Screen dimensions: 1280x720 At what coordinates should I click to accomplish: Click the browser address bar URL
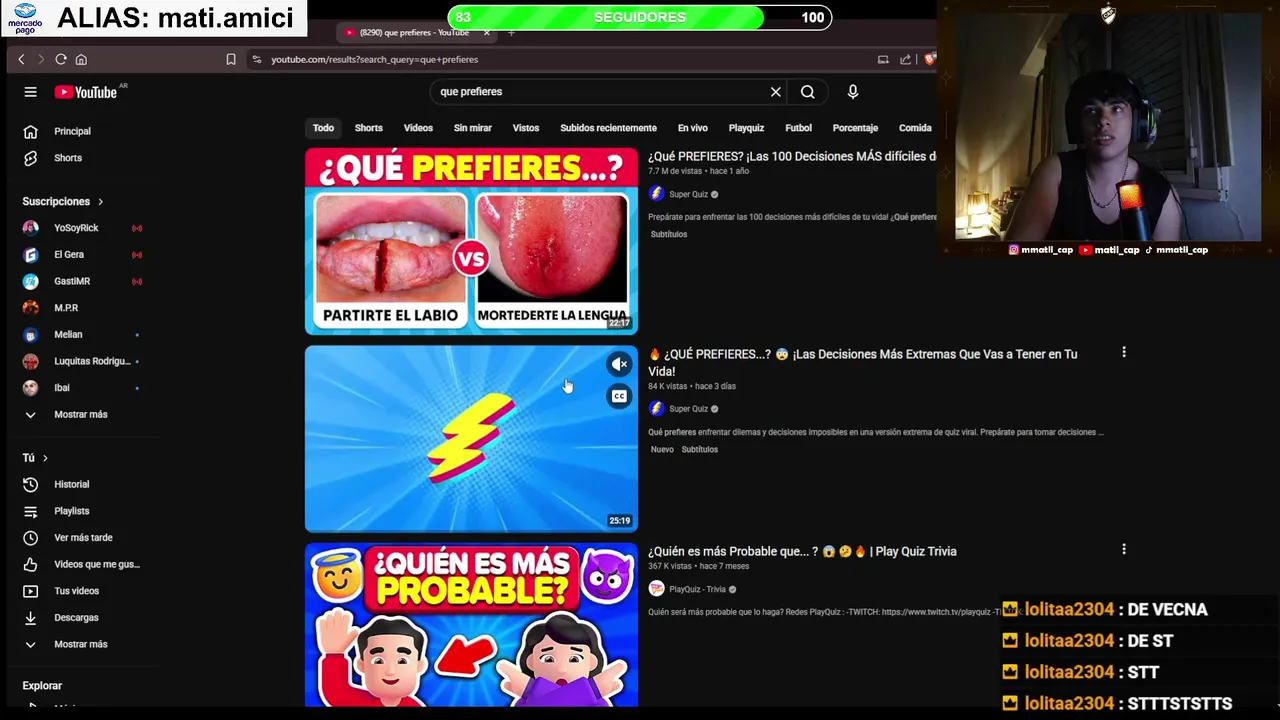pos(375,60)
